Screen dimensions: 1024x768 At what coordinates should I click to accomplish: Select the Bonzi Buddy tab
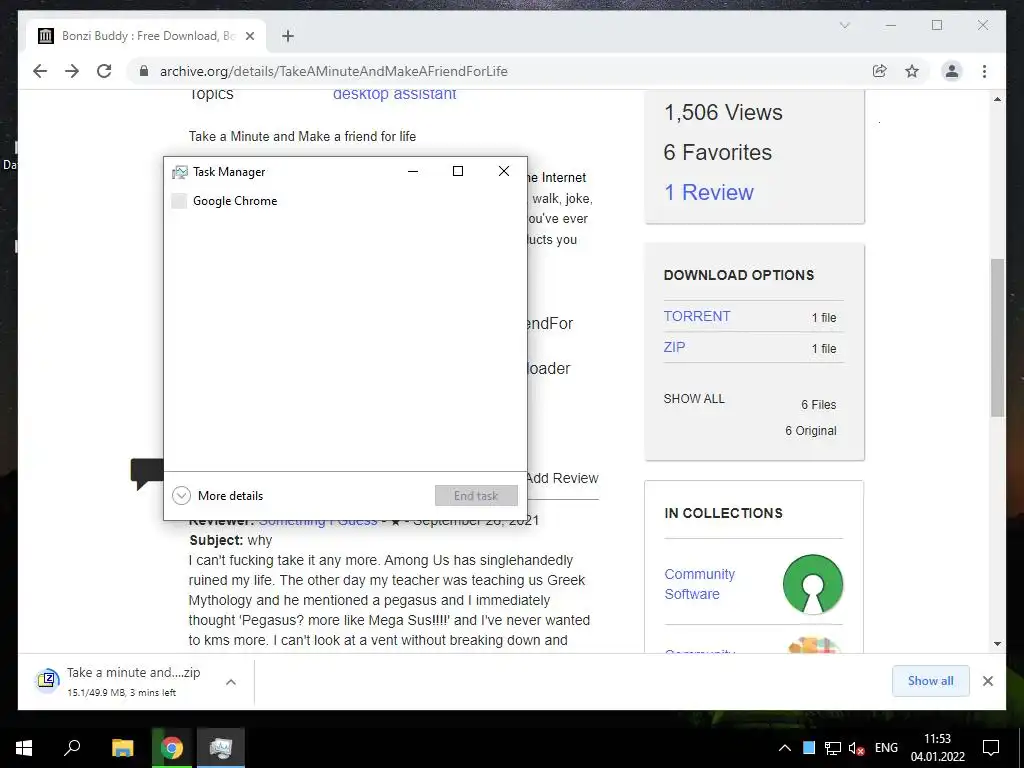146,36
